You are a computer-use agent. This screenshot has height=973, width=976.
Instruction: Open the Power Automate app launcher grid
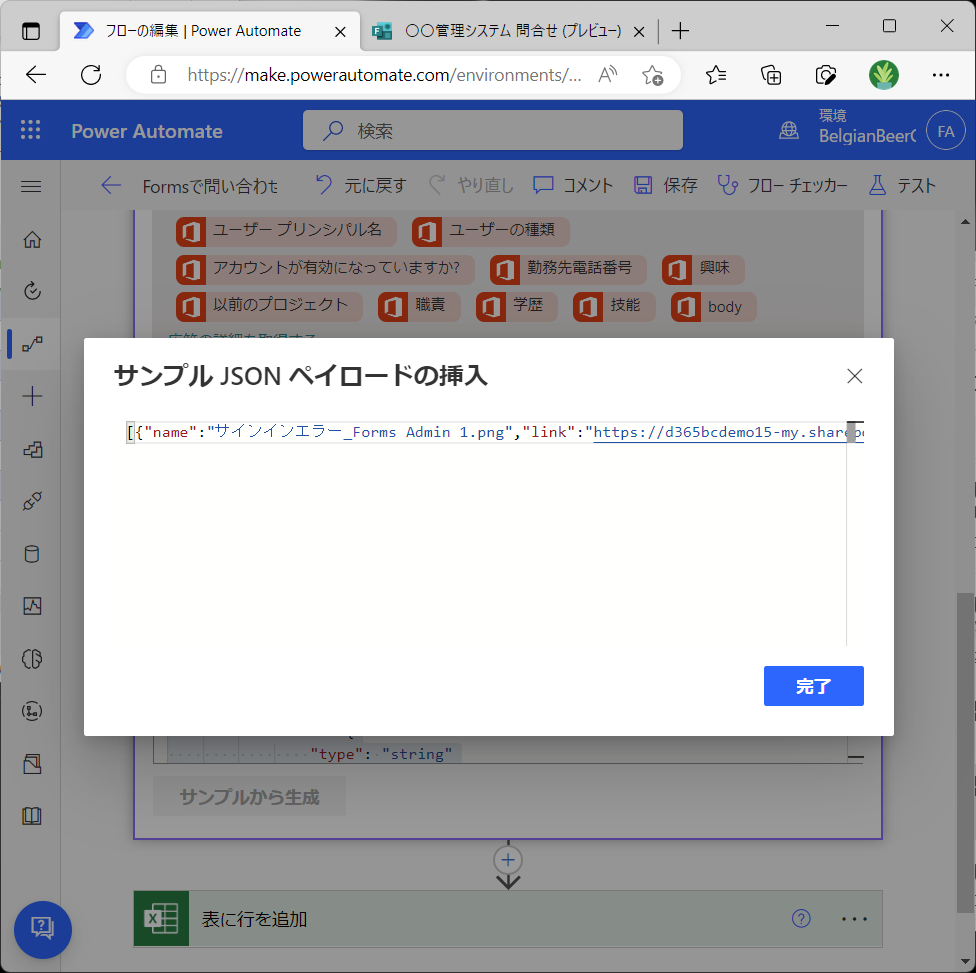point(30,129)
